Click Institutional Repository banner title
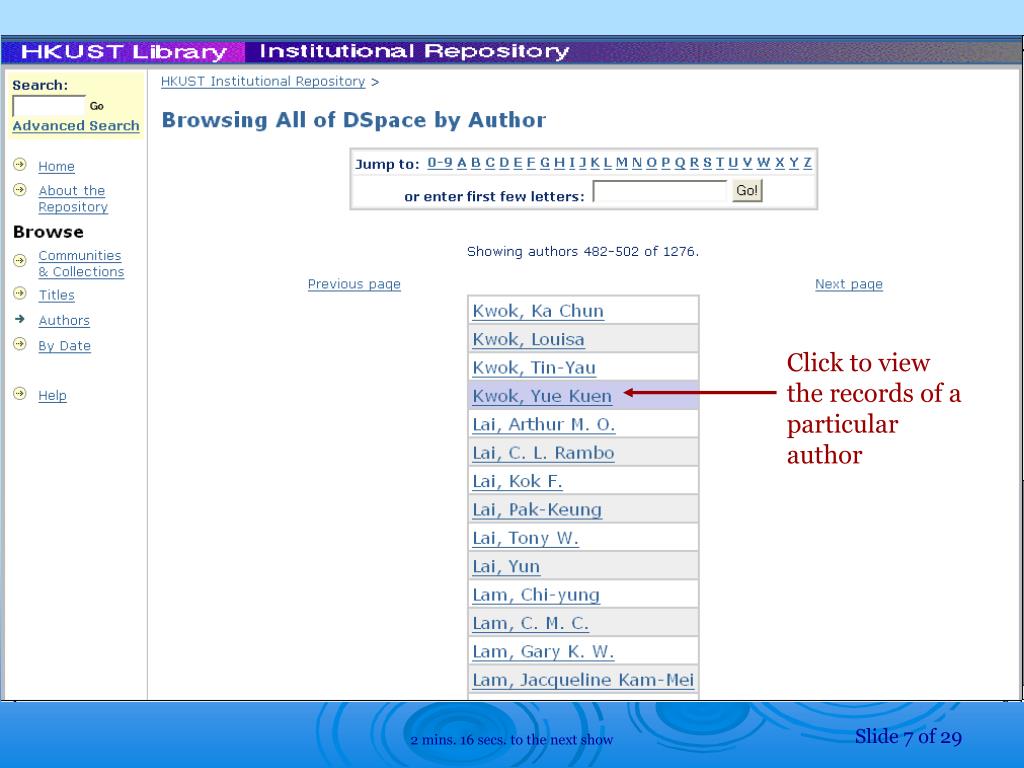This screenshot has width=1024, height=768. pos(415,51)
